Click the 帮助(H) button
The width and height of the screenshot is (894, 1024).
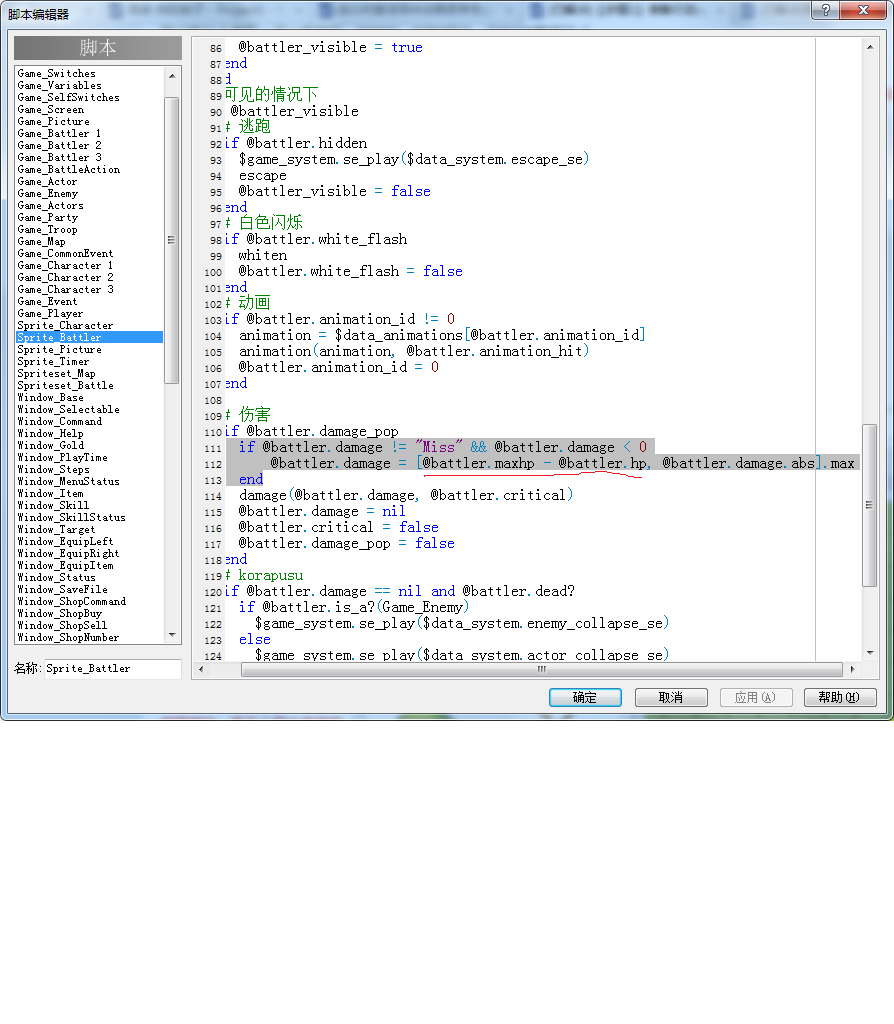point(840,697)
